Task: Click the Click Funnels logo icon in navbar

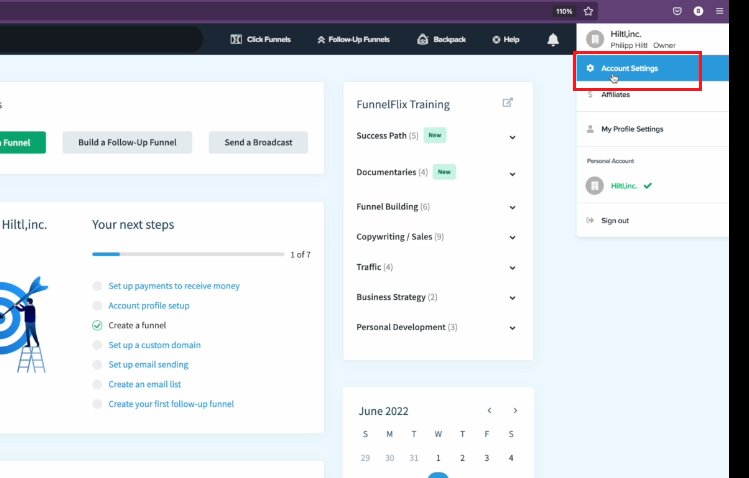Action: 236,40
